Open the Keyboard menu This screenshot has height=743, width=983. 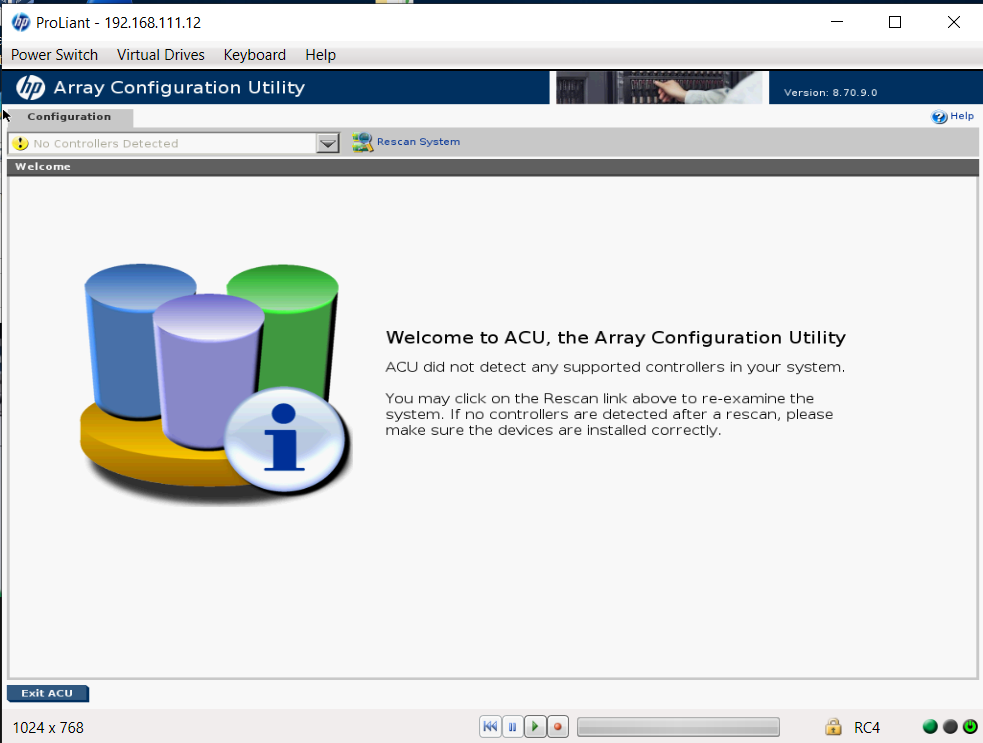click(x=255, y=55)
